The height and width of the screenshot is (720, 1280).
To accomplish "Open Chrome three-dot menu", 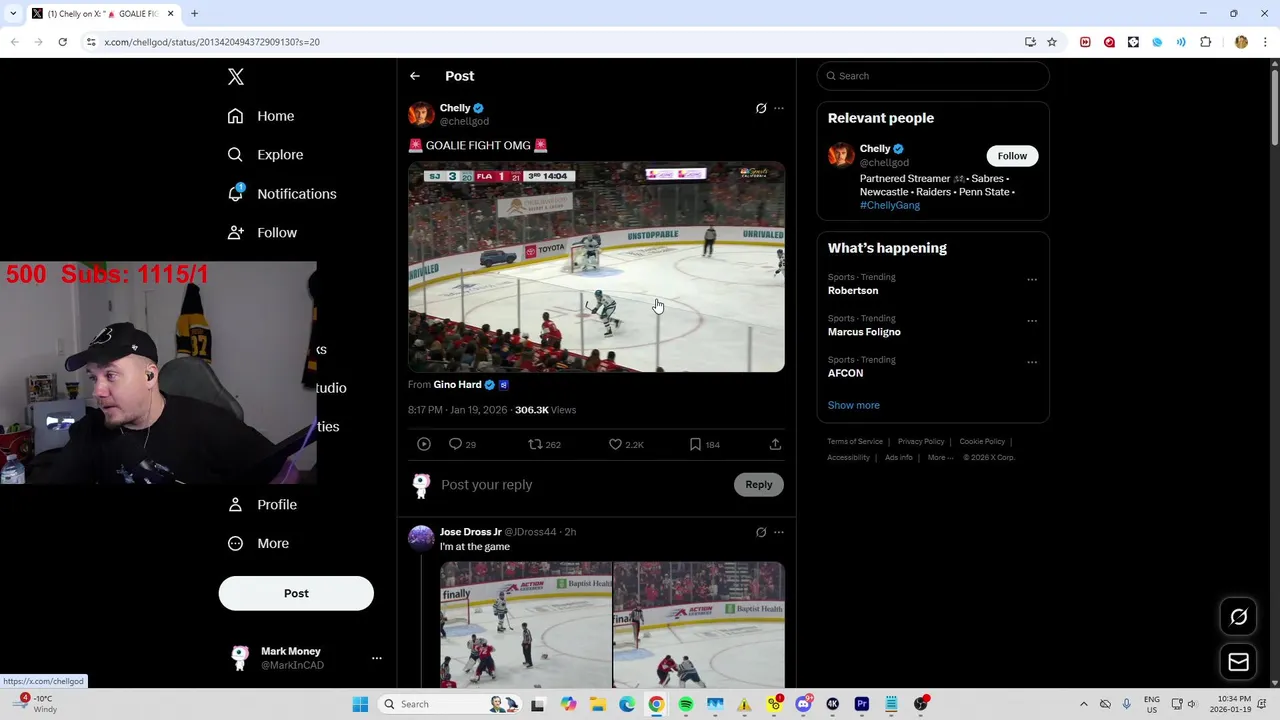I will pos(1265,42).
